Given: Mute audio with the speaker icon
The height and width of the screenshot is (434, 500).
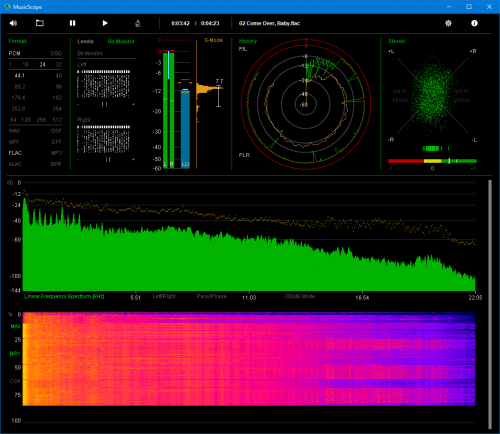Looking at the screenshot, I should pos(13,23).
